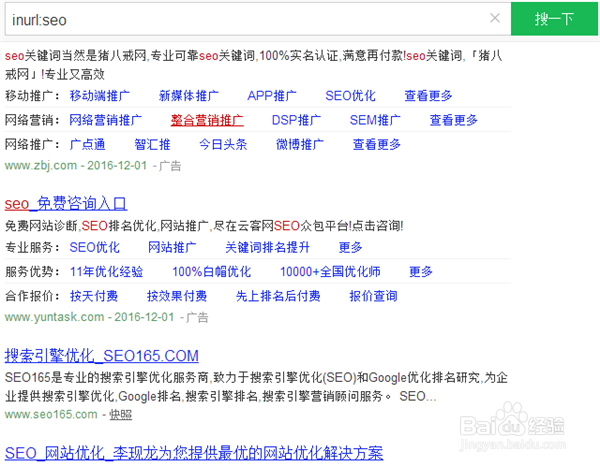
Task: Click 查看更多 in the 网络营销 row
Action: (453, 120)
